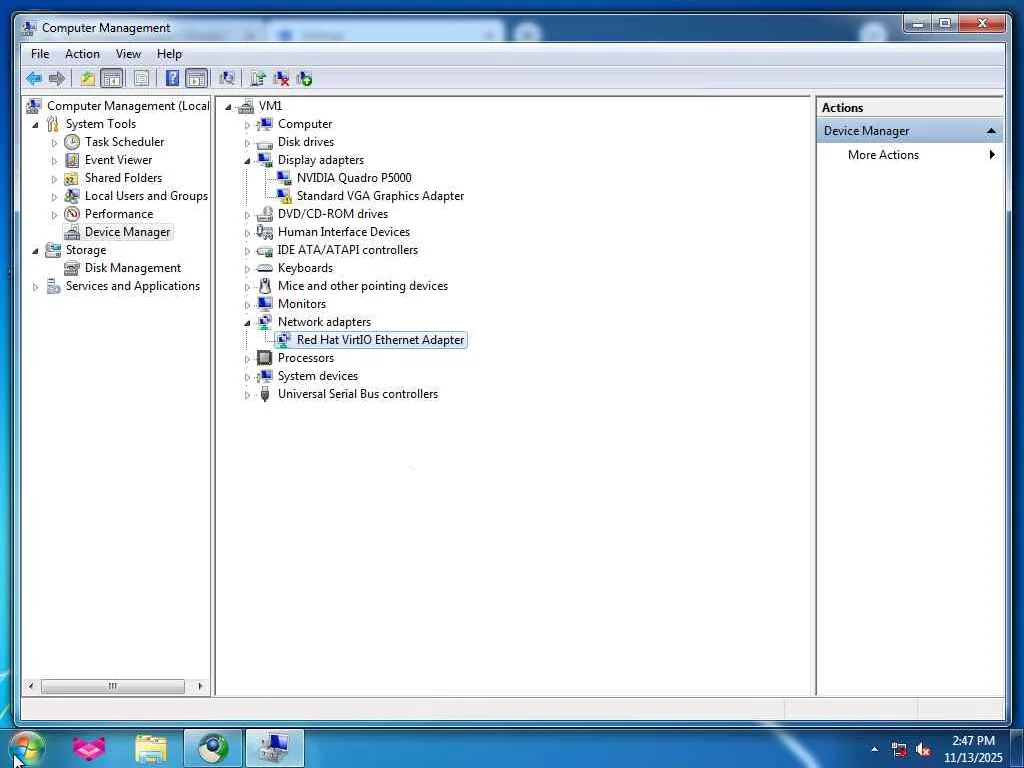The width and height of the screenshot is (1024, 768).
Task: Expand the Task Scheduler node
Action: 54,142
